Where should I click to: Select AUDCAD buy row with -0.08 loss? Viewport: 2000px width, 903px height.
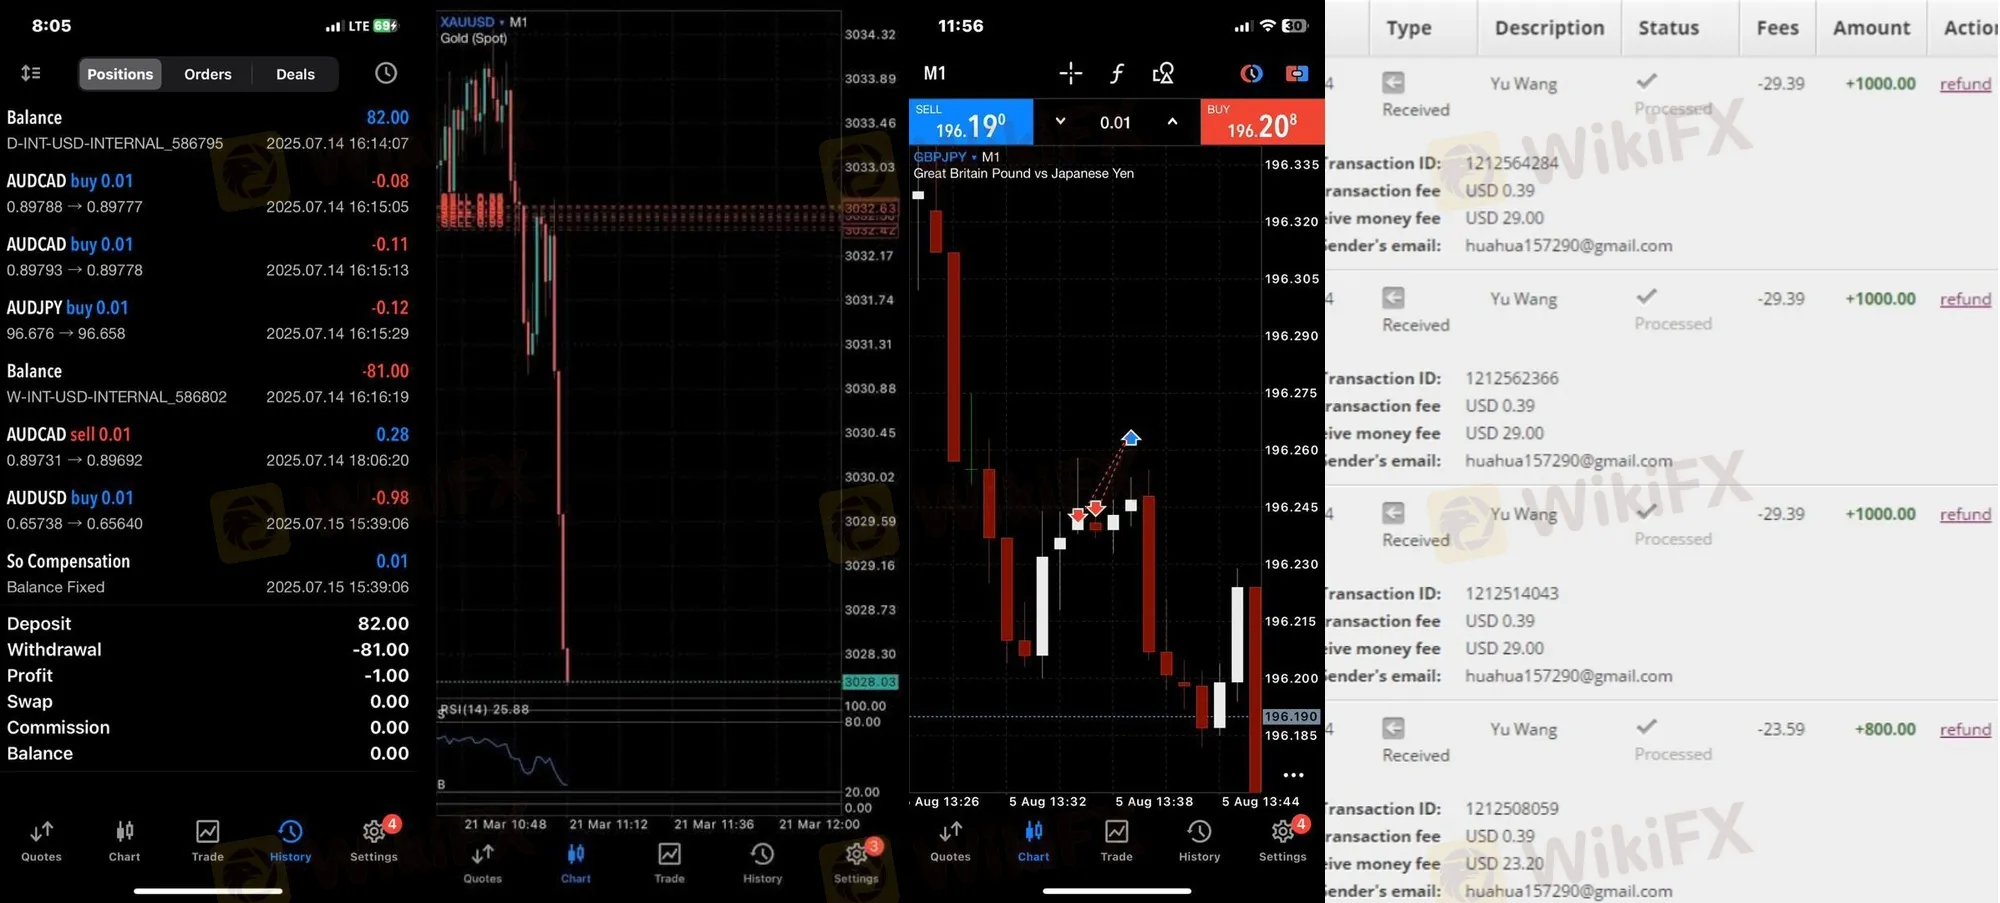[x=207, y=193]
